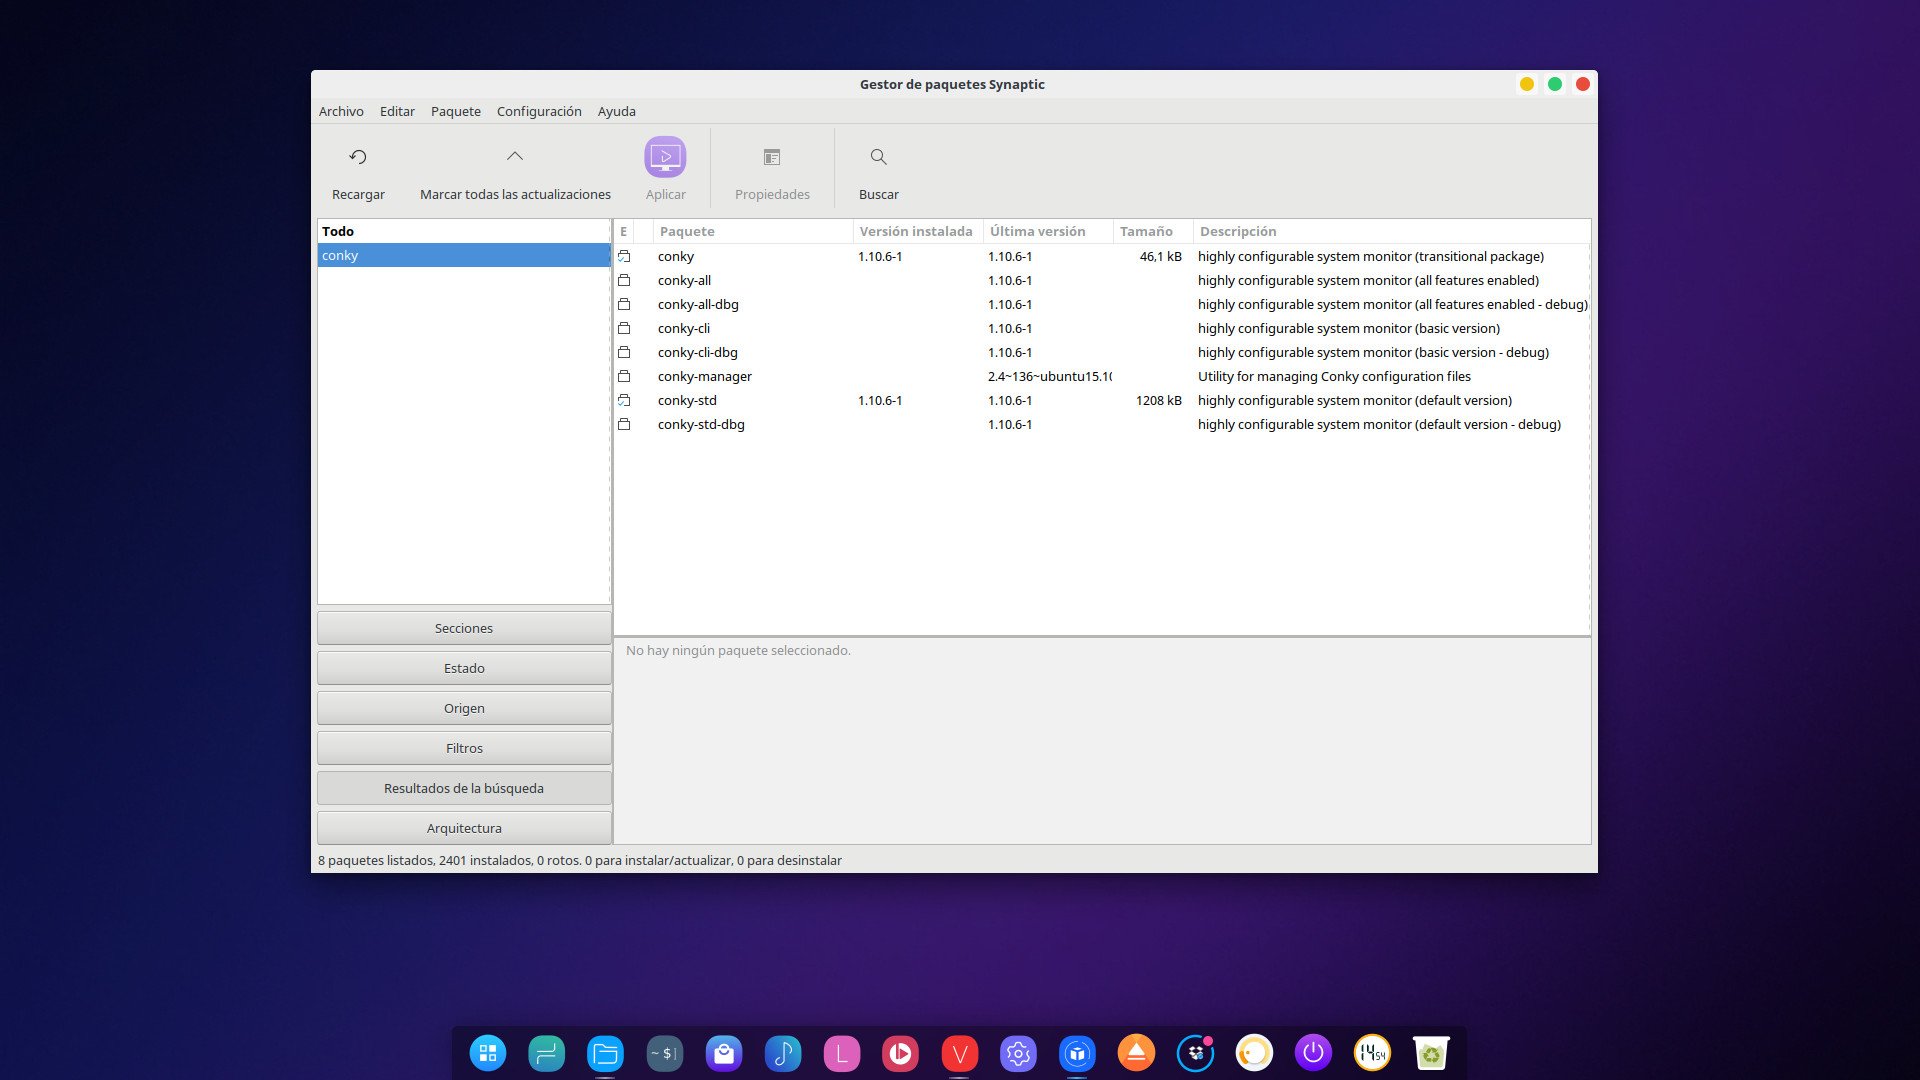Open the Paquete menu
Viewport: 1920px width, 1080px height.
[x=456, y=111]
